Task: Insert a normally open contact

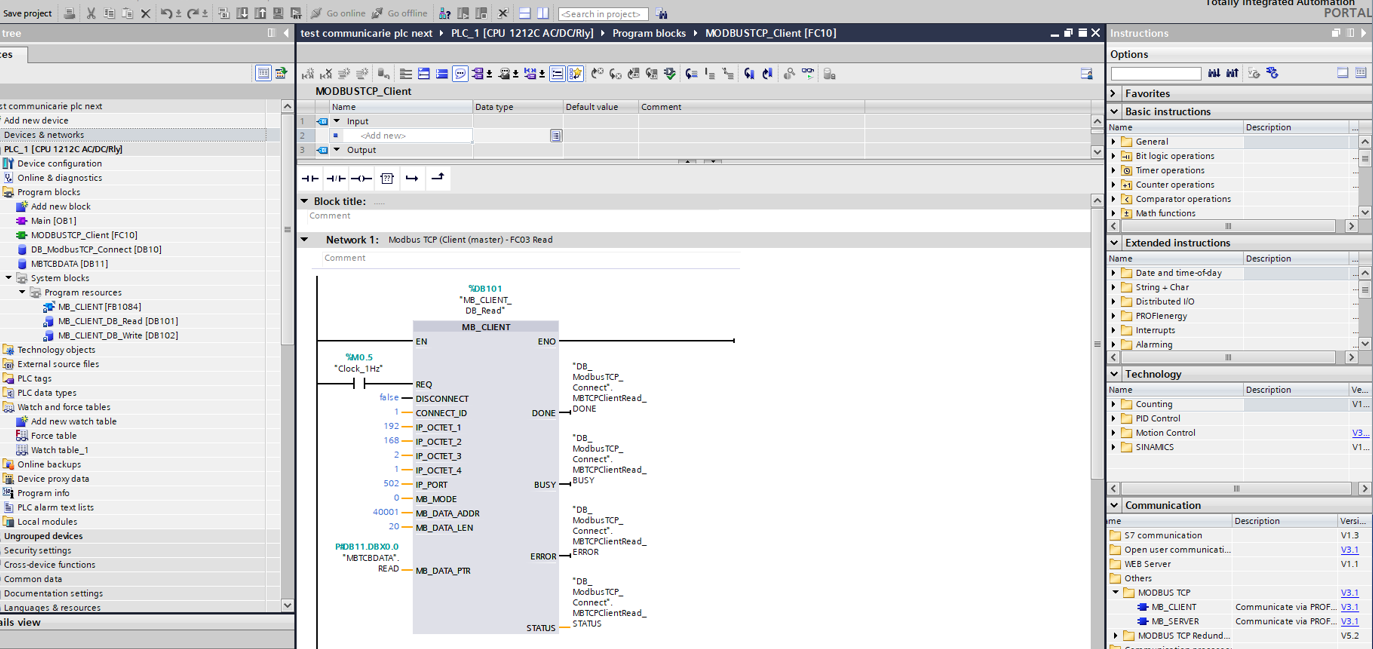Action: (310, 179)
